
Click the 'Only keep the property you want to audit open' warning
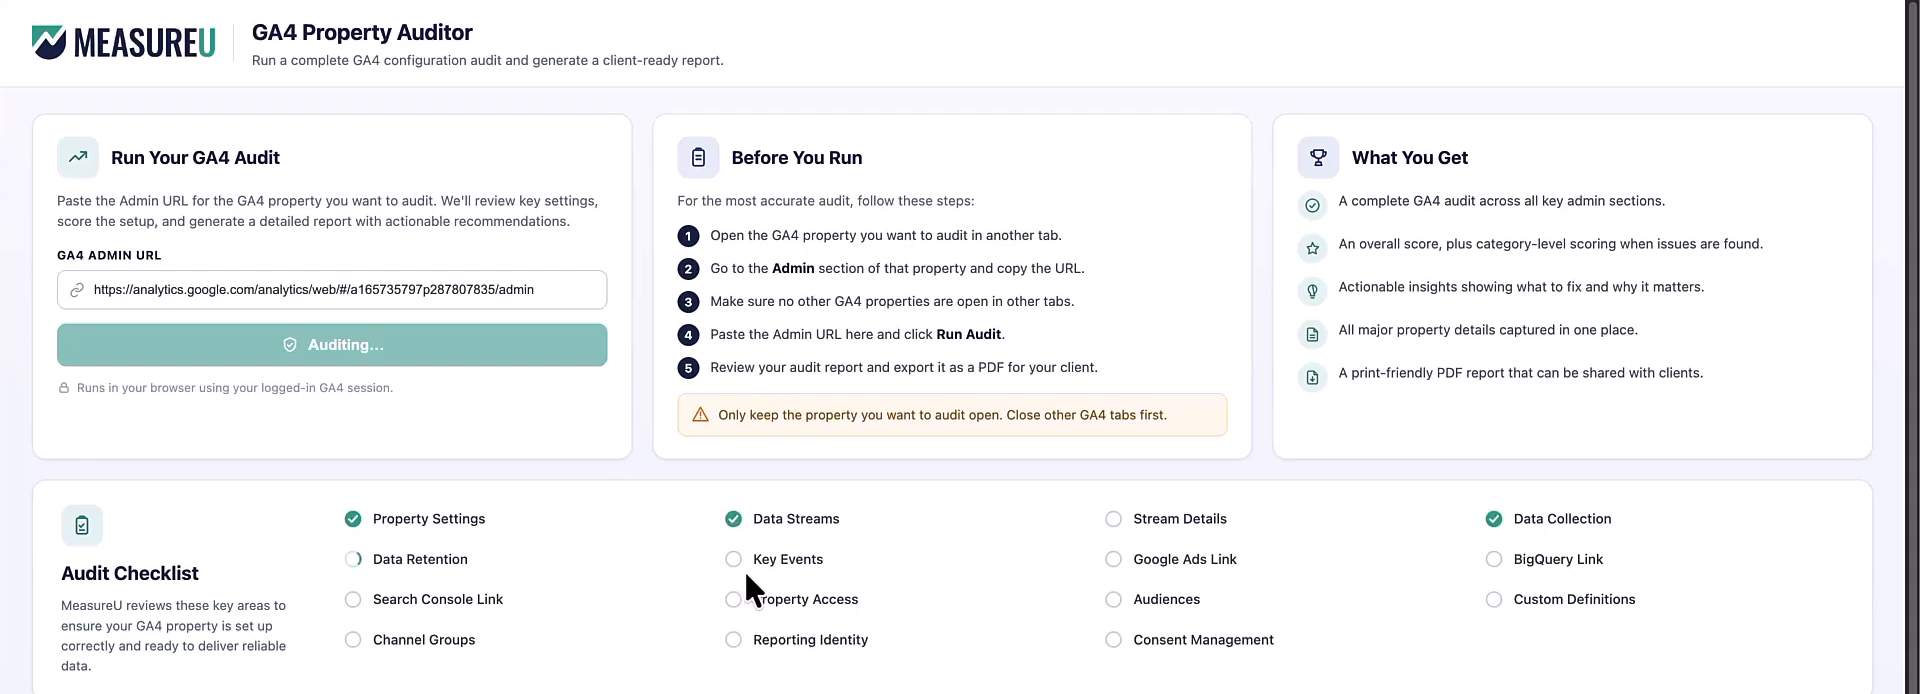click(x=952, y=415)
